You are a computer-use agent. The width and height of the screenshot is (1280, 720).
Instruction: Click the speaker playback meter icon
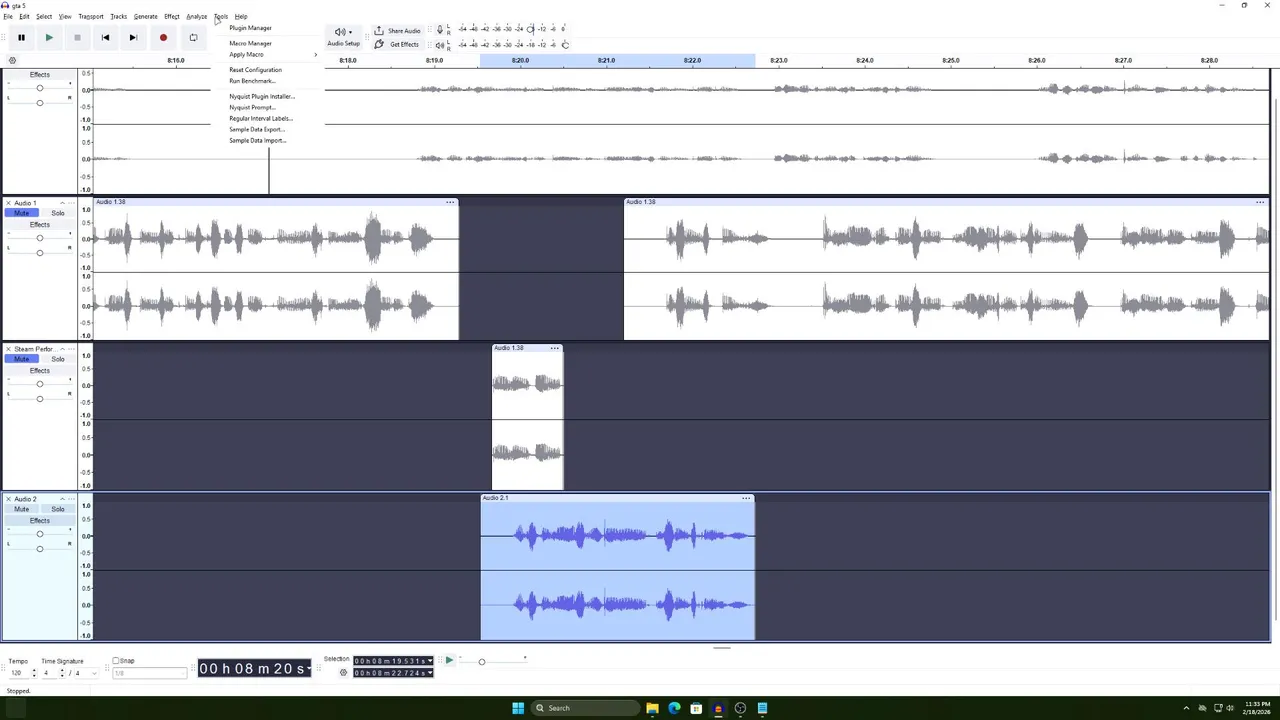coord(440,45)
